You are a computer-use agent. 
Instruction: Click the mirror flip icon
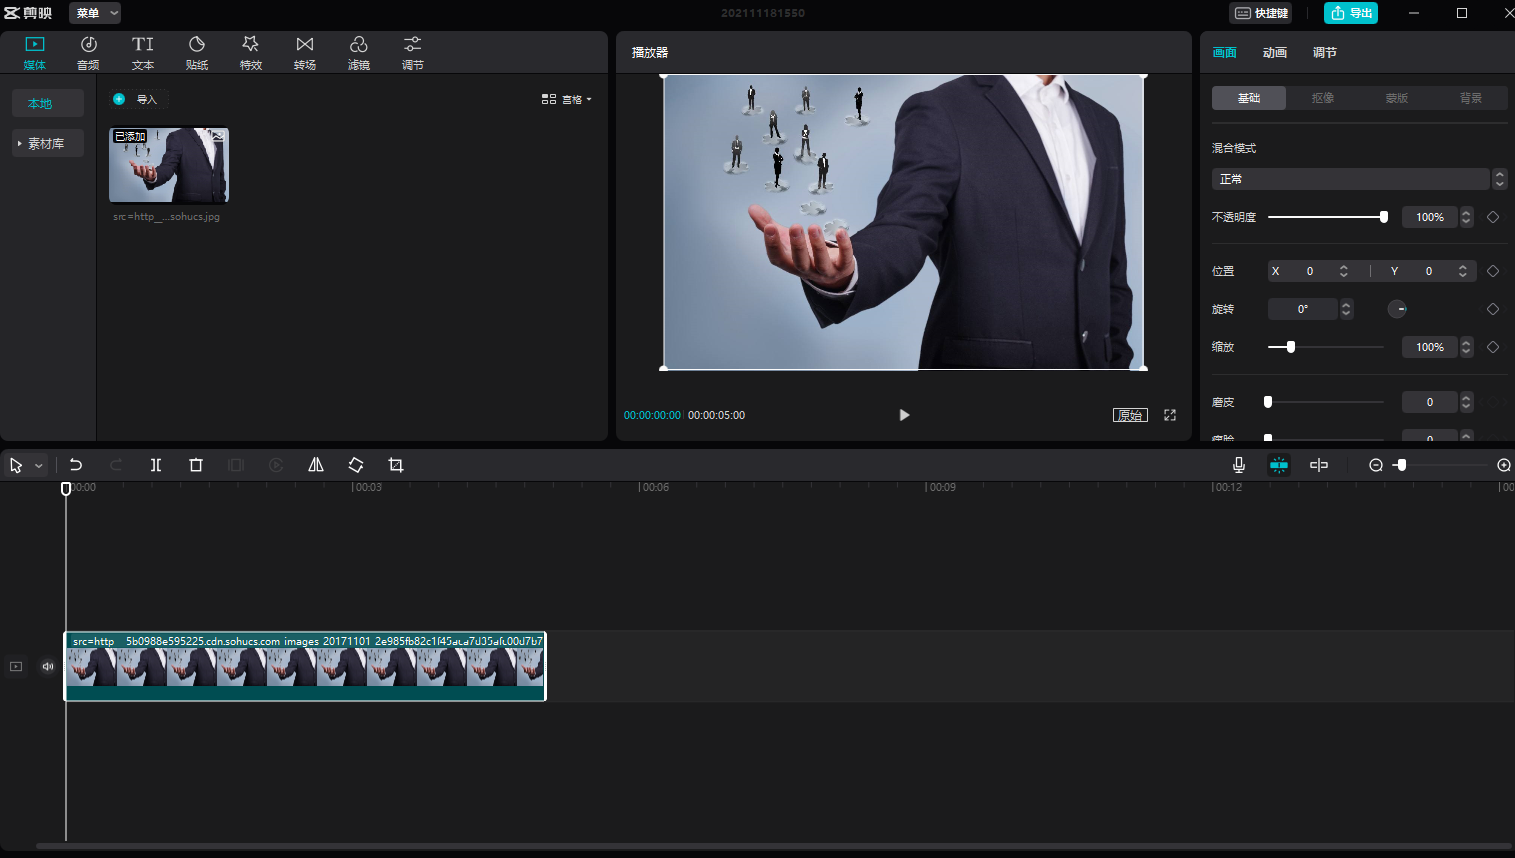(x=316, y=465)
